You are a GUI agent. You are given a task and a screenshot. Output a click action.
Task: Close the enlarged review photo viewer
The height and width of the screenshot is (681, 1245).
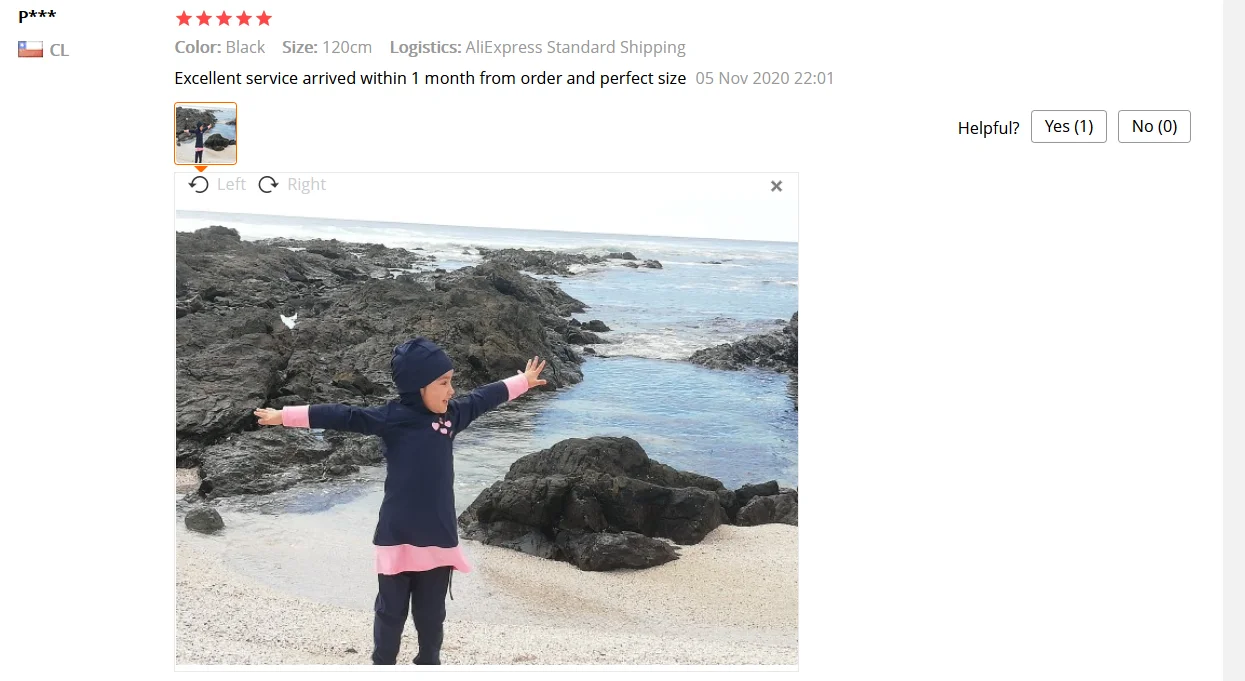pyautogui.click(x=776, y=186)
